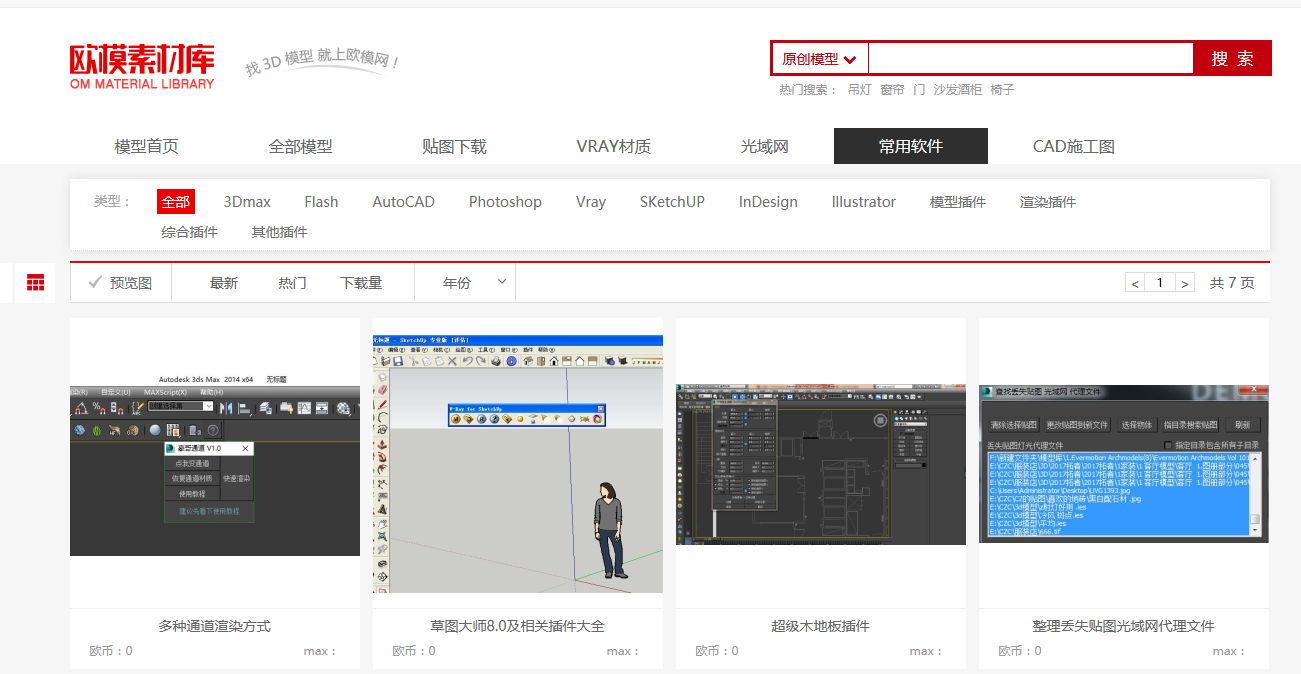The image size is (1301, 674).
Task: Select hot search keyword 椅子
Action: [x=1002, y=90]
